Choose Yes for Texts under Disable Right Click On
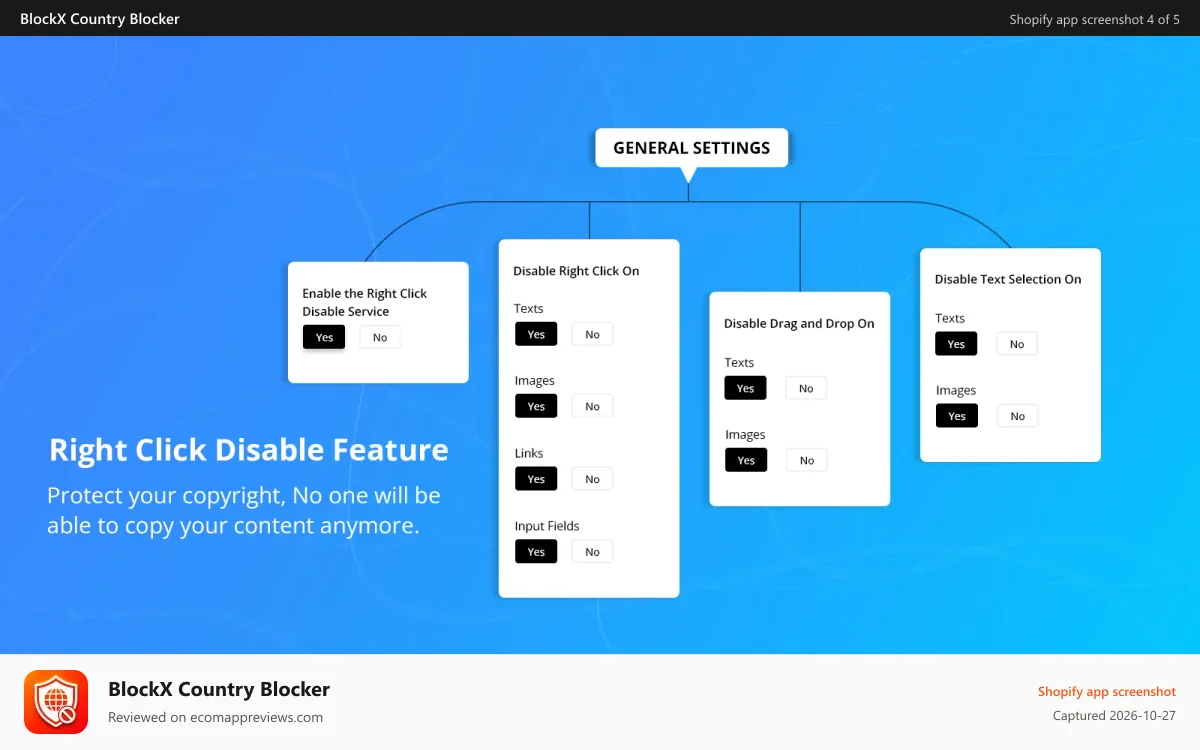This screenshot has width=1200, height=750. 536,334
